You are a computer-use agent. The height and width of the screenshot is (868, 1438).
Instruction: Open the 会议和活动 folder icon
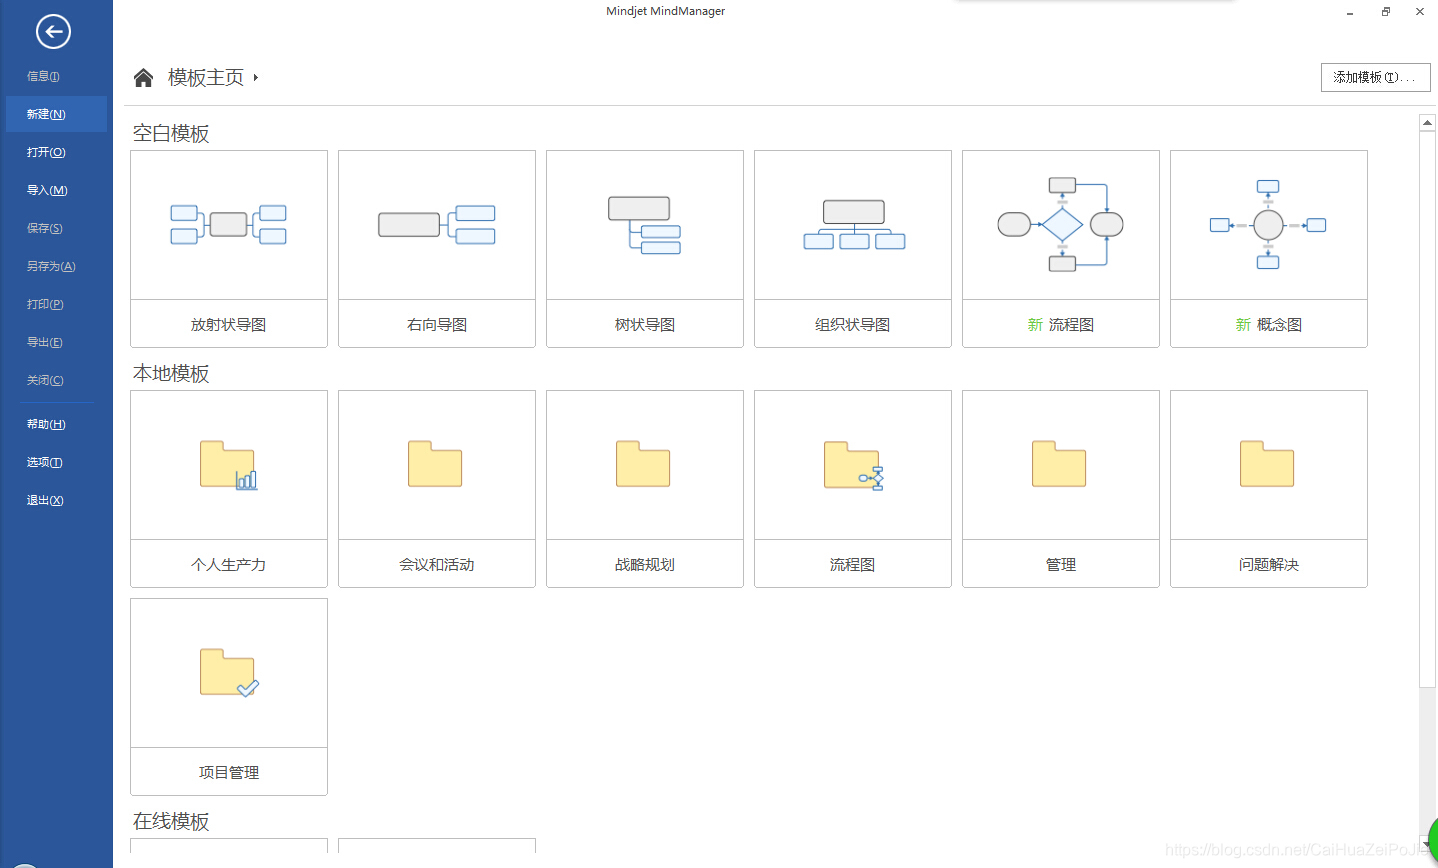435,464
